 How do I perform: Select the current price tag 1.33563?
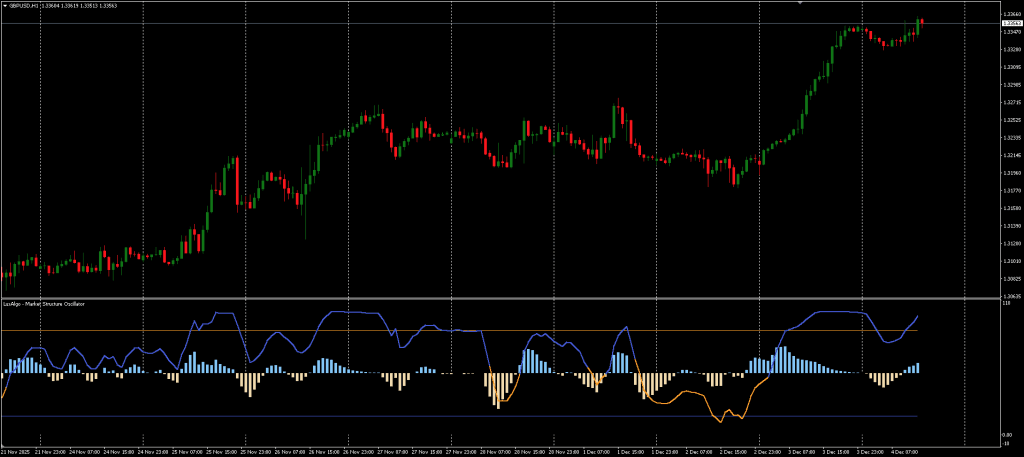point(1012,22)
